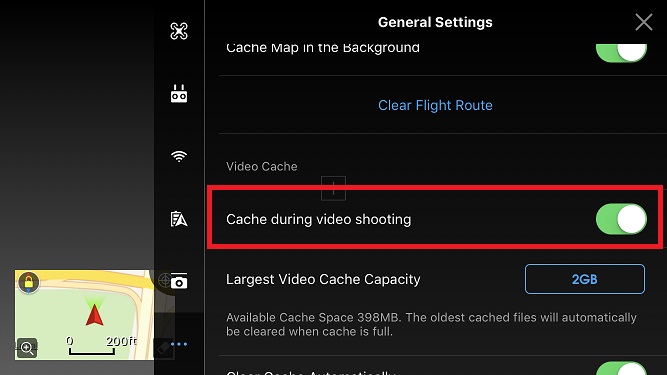Viewport: 667px width, 375px height.
Task: Disable Cache during video shooting switch
Action: click(x=621, y=219)
